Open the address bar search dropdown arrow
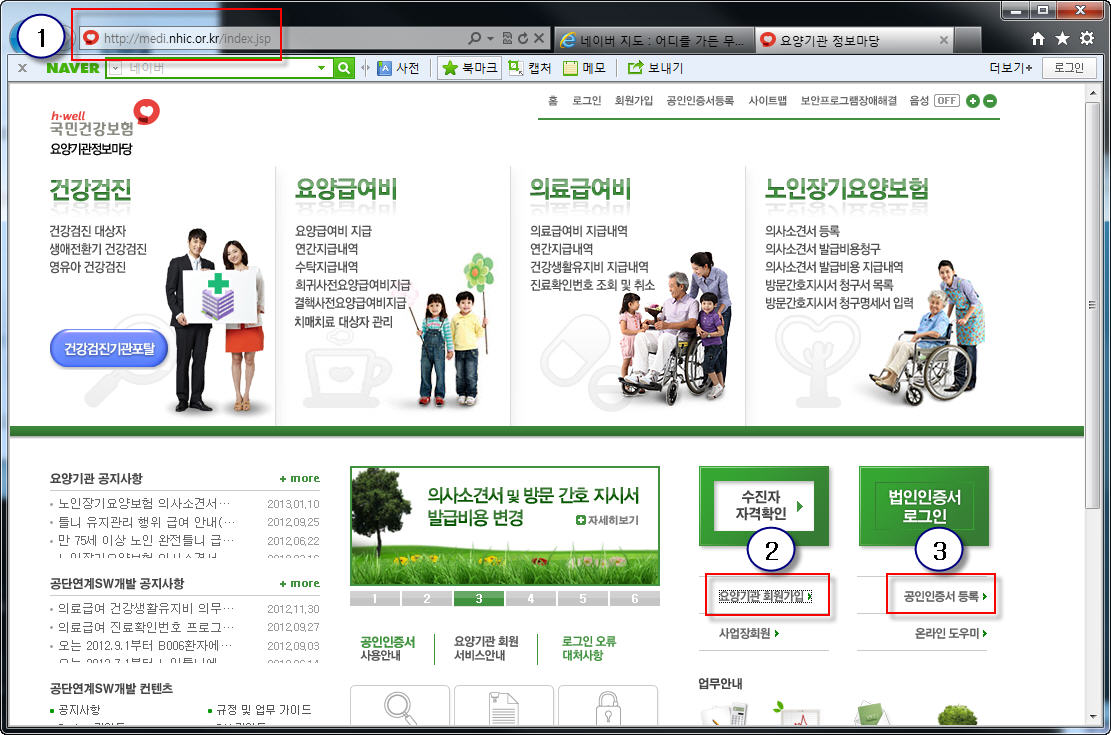Screen dimensions: 1111x735 pos(490,39)
